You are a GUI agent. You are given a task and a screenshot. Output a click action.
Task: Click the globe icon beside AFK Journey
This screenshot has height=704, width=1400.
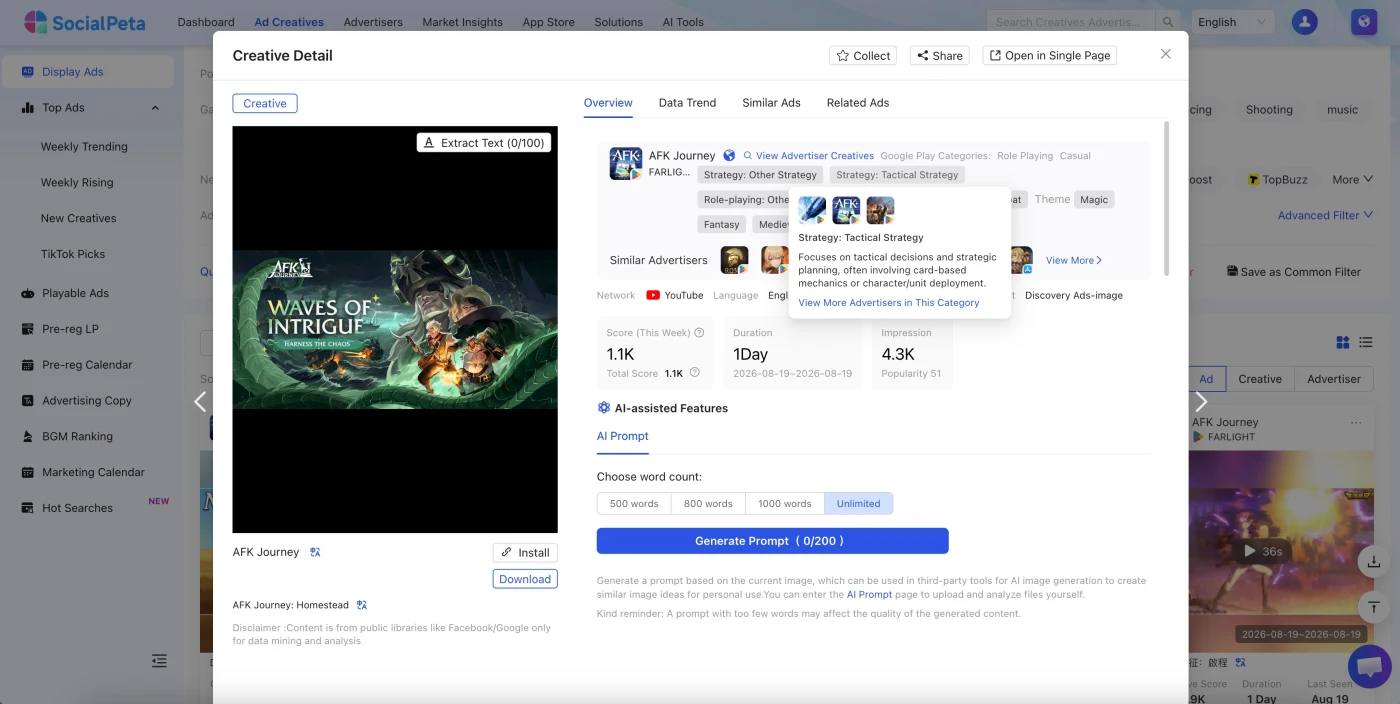click(x=729, y=156)
